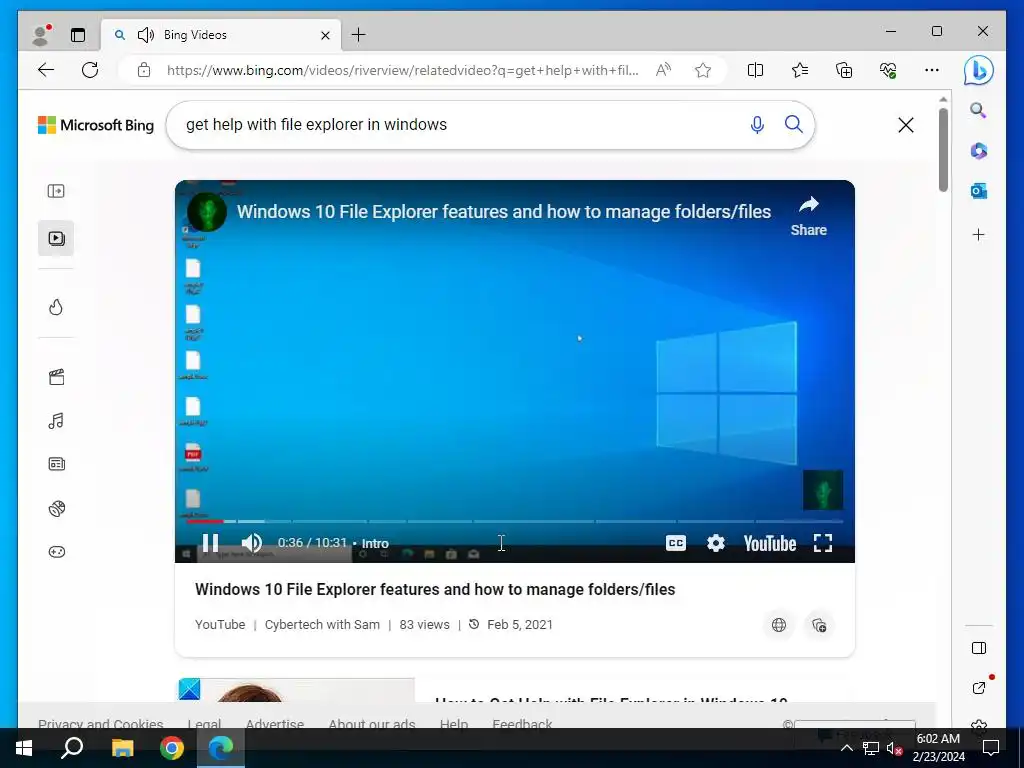This screenshot has height=768, width=1024.
Task: Open Bing Copilot sidebar button
Action: click(978, 71)
